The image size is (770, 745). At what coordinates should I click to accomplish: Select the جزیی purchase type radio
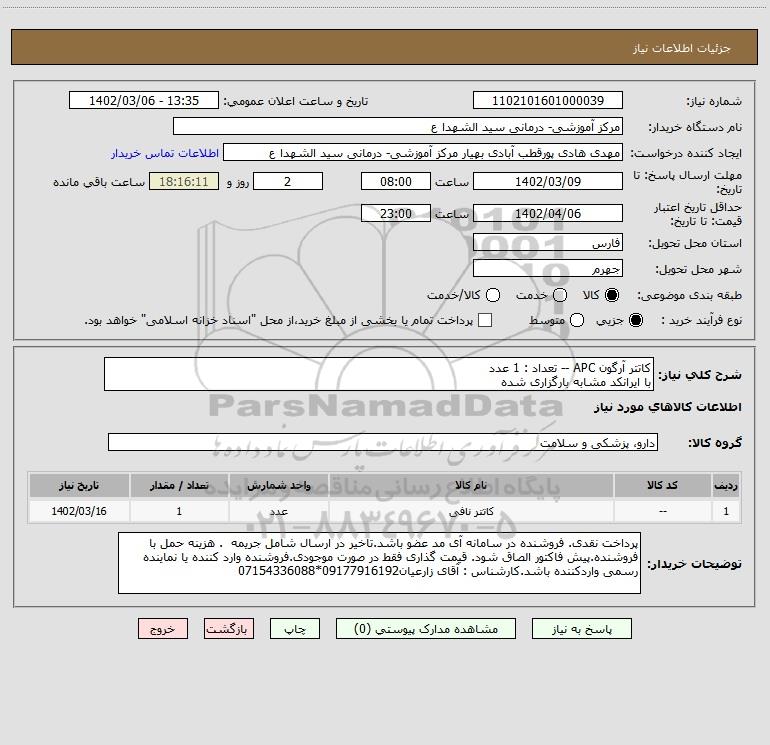click(x=635, y=320)
